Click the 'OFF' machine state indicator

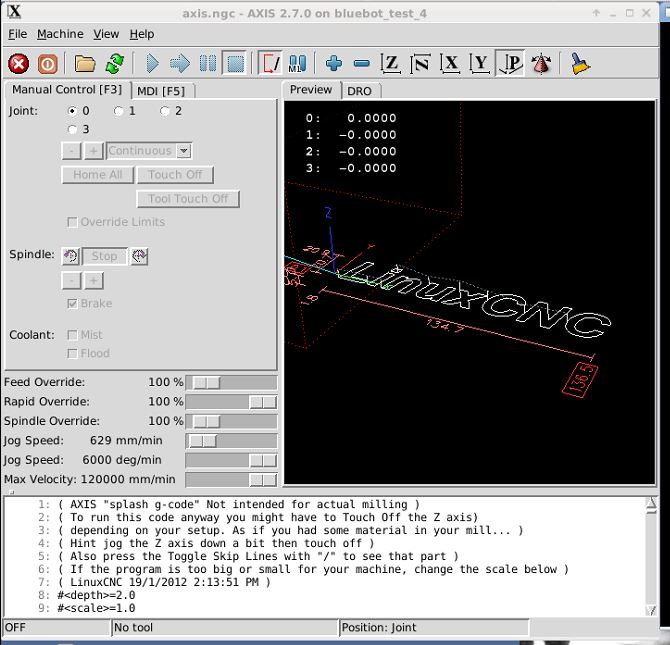click(56, 627)
